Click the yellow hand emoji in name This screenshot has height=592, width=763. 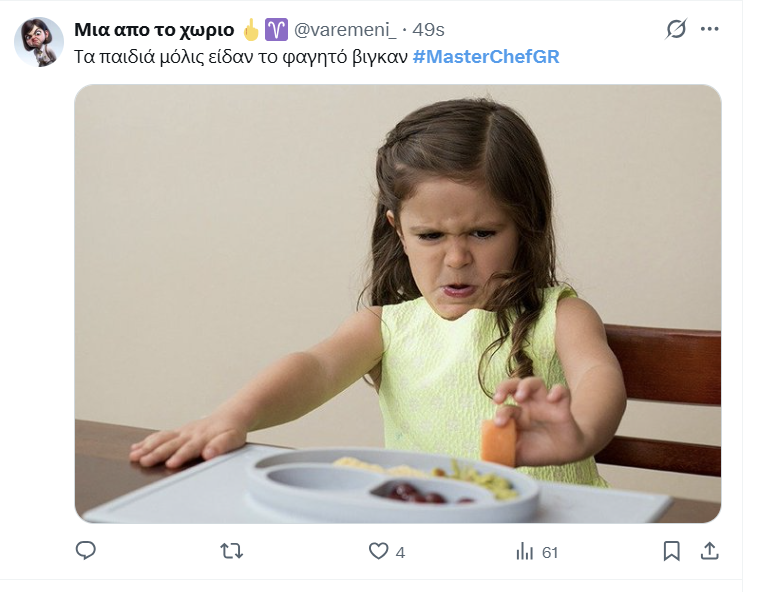(251, 30)
